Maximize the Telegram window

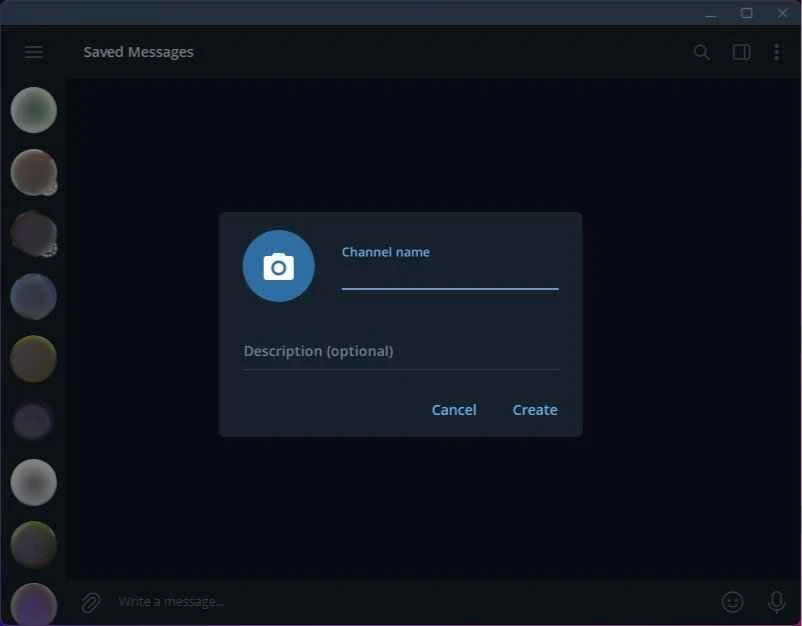click(746, 13)
